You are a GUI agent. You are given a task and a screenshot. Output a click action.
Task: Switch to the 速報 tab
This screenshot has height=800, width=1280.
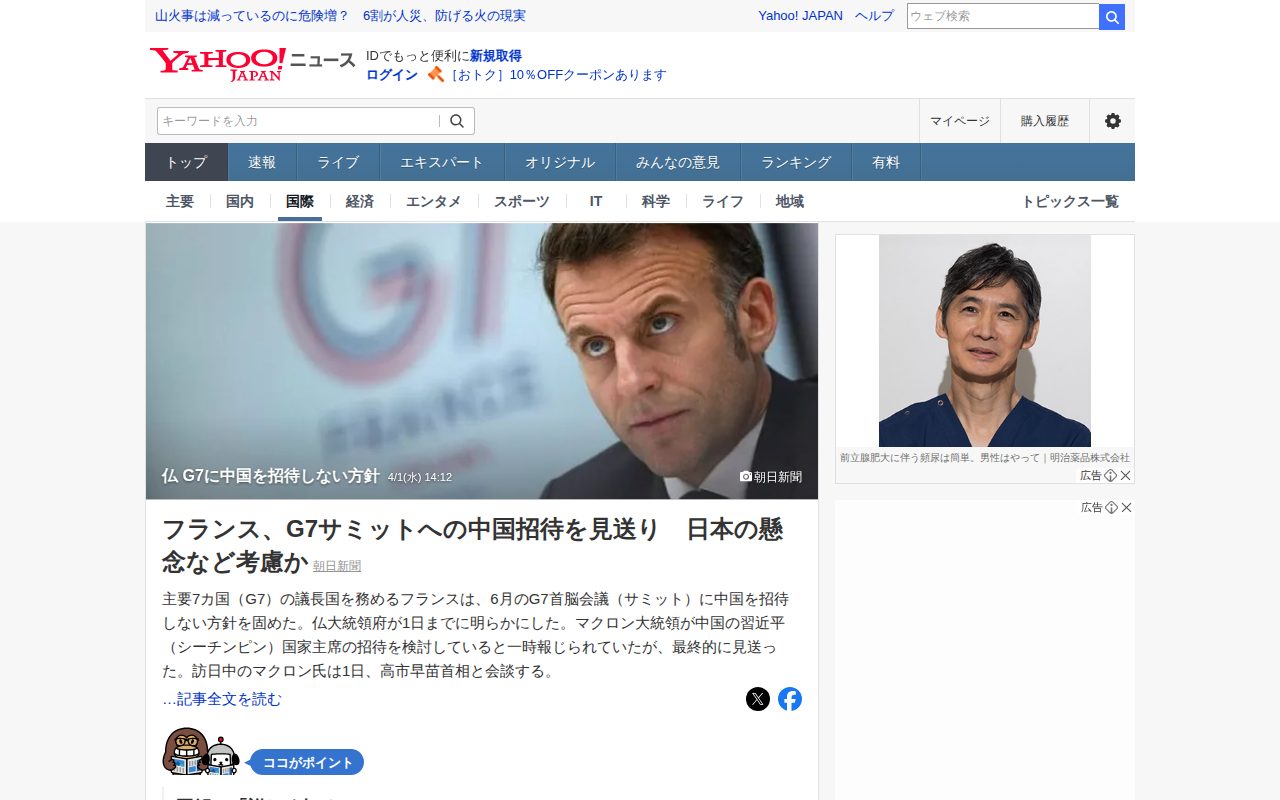coord(262,162)
